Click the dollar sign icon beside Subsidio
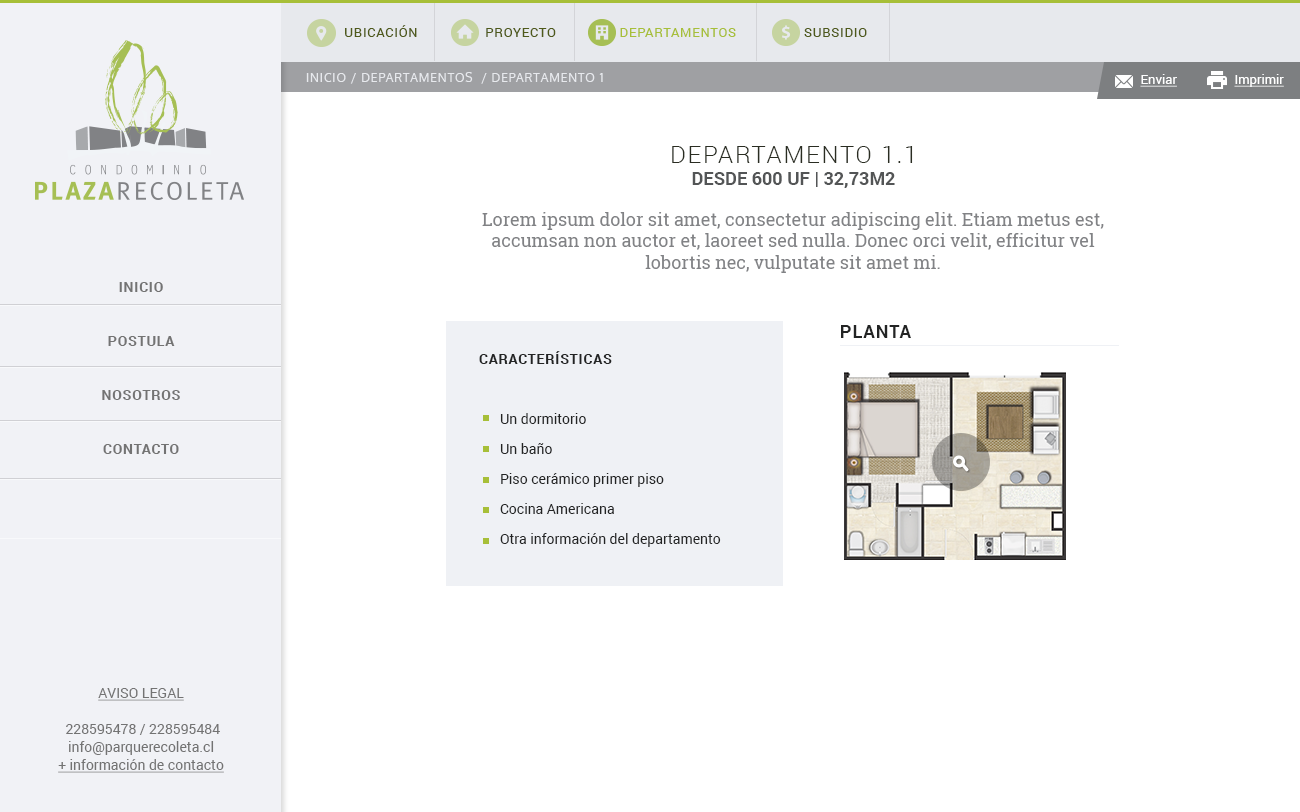 [786, 33]
